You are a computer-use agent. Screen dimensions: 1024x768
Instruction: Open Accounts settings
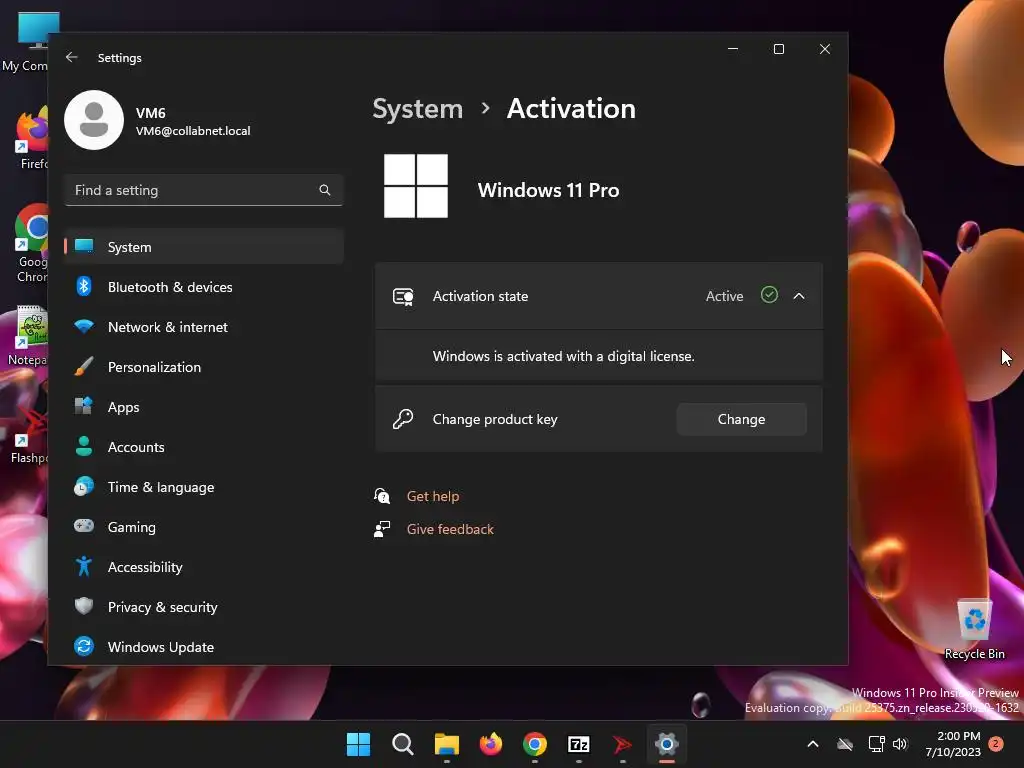pos(204,447)
